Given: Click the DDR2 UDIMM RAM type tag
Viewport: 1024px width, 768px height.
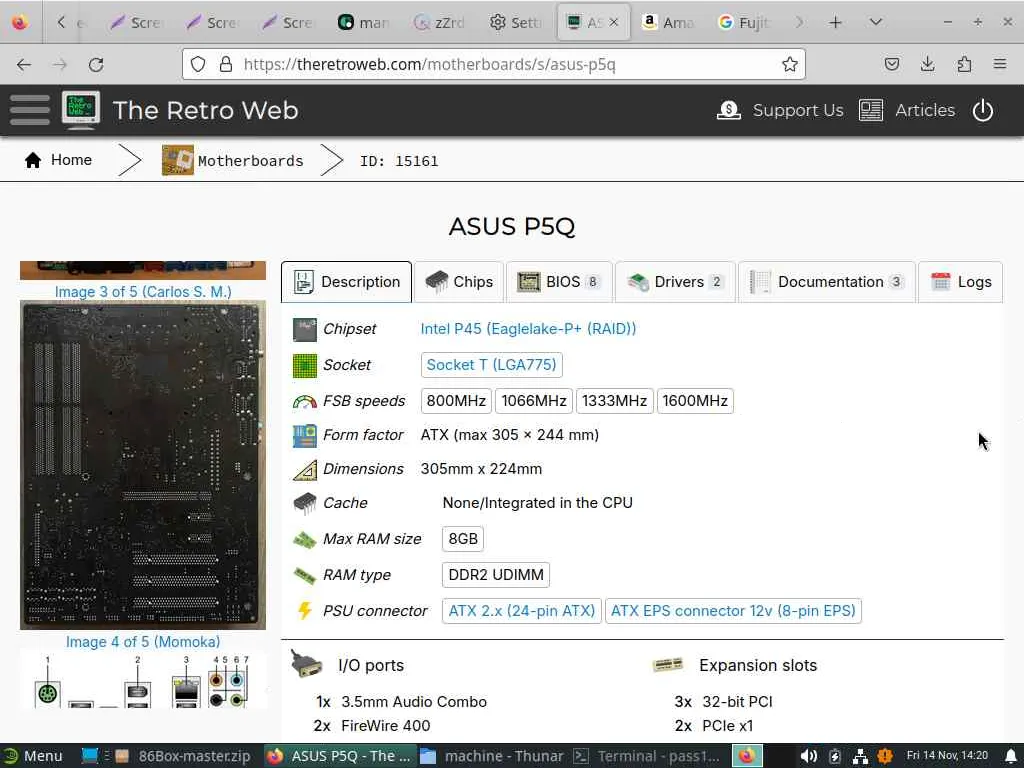Looking at the screenshot, I should 496,575.
